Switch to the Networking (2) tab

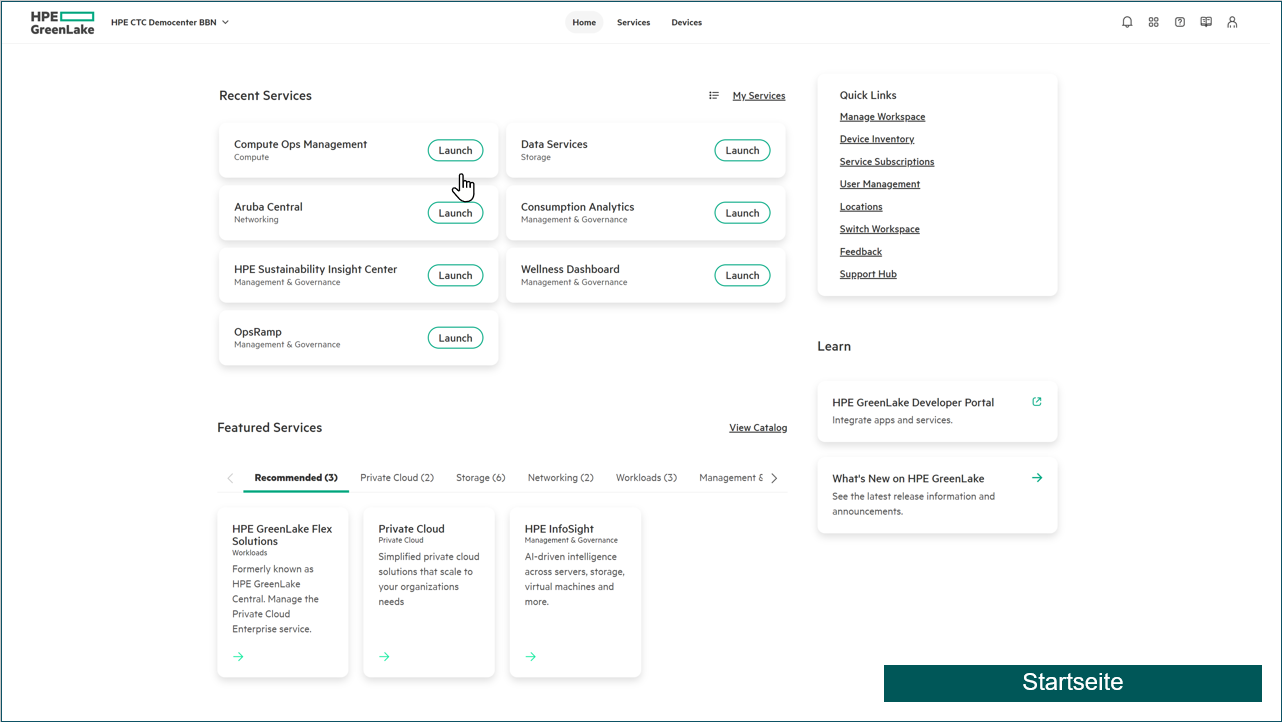561,478
